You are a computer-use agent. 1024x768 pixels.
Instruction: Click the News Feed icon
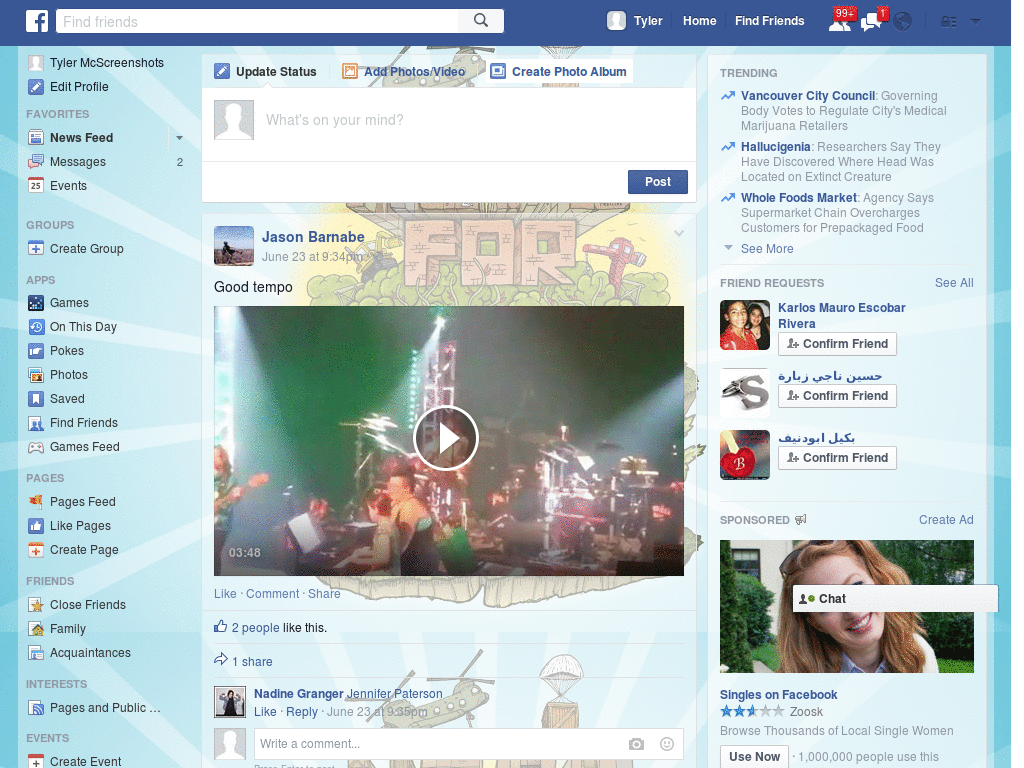click(36, 138)
